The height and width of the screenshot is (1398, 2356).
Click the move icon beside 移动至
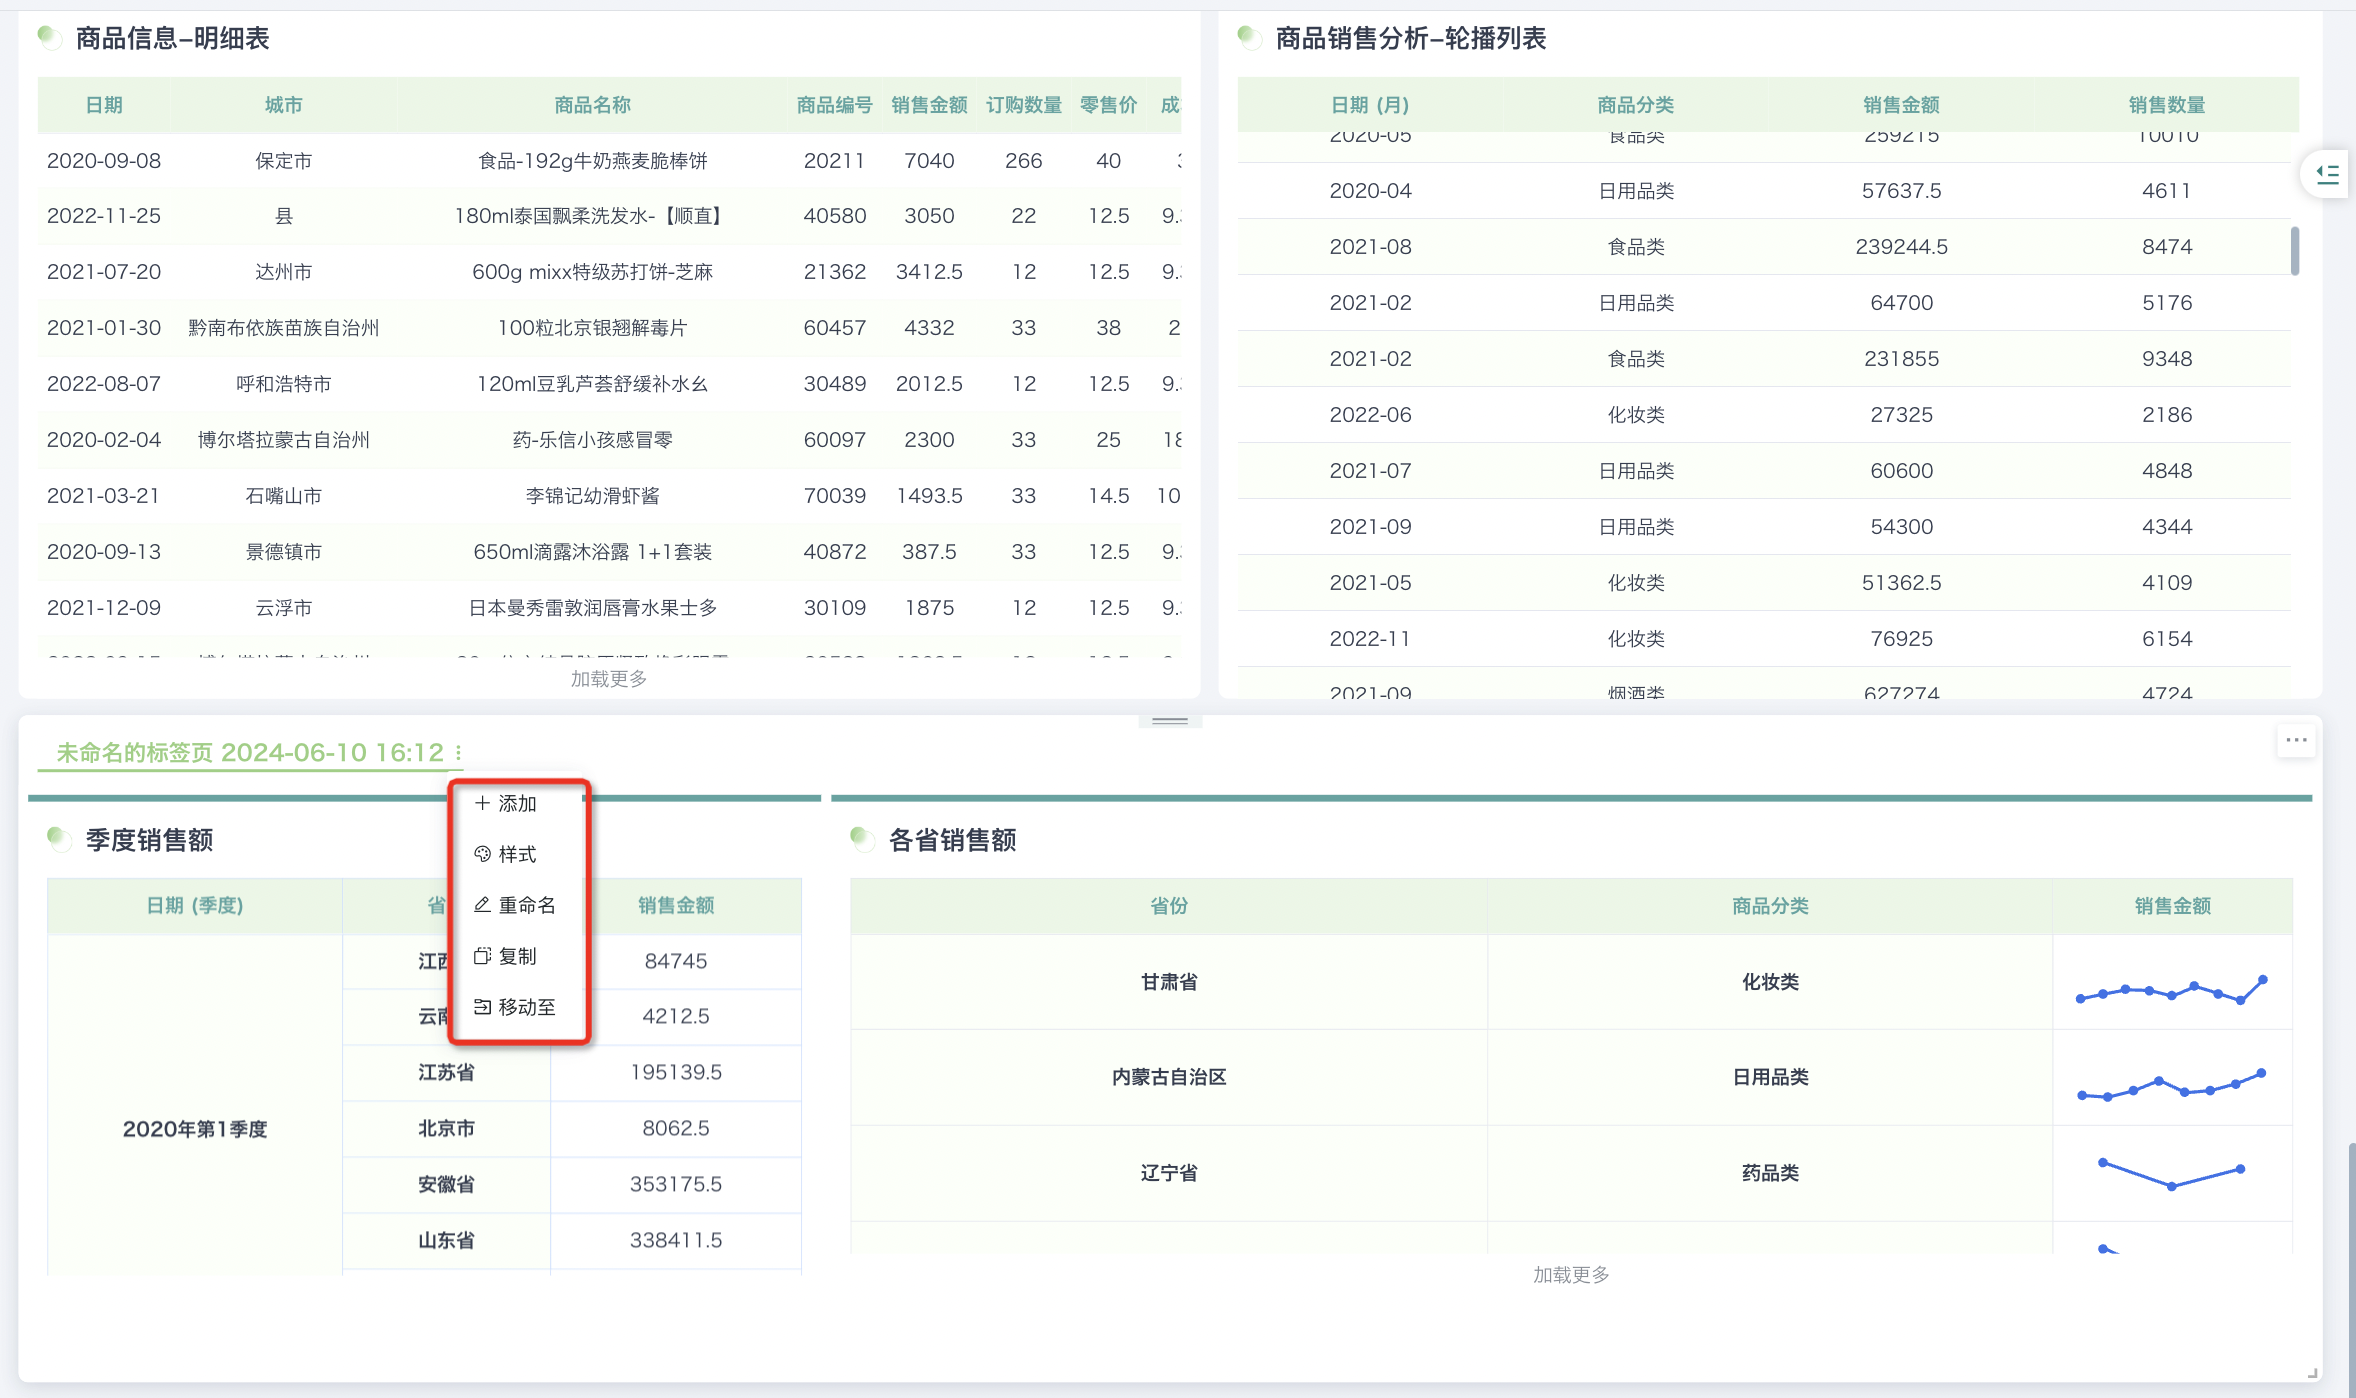482,1007
